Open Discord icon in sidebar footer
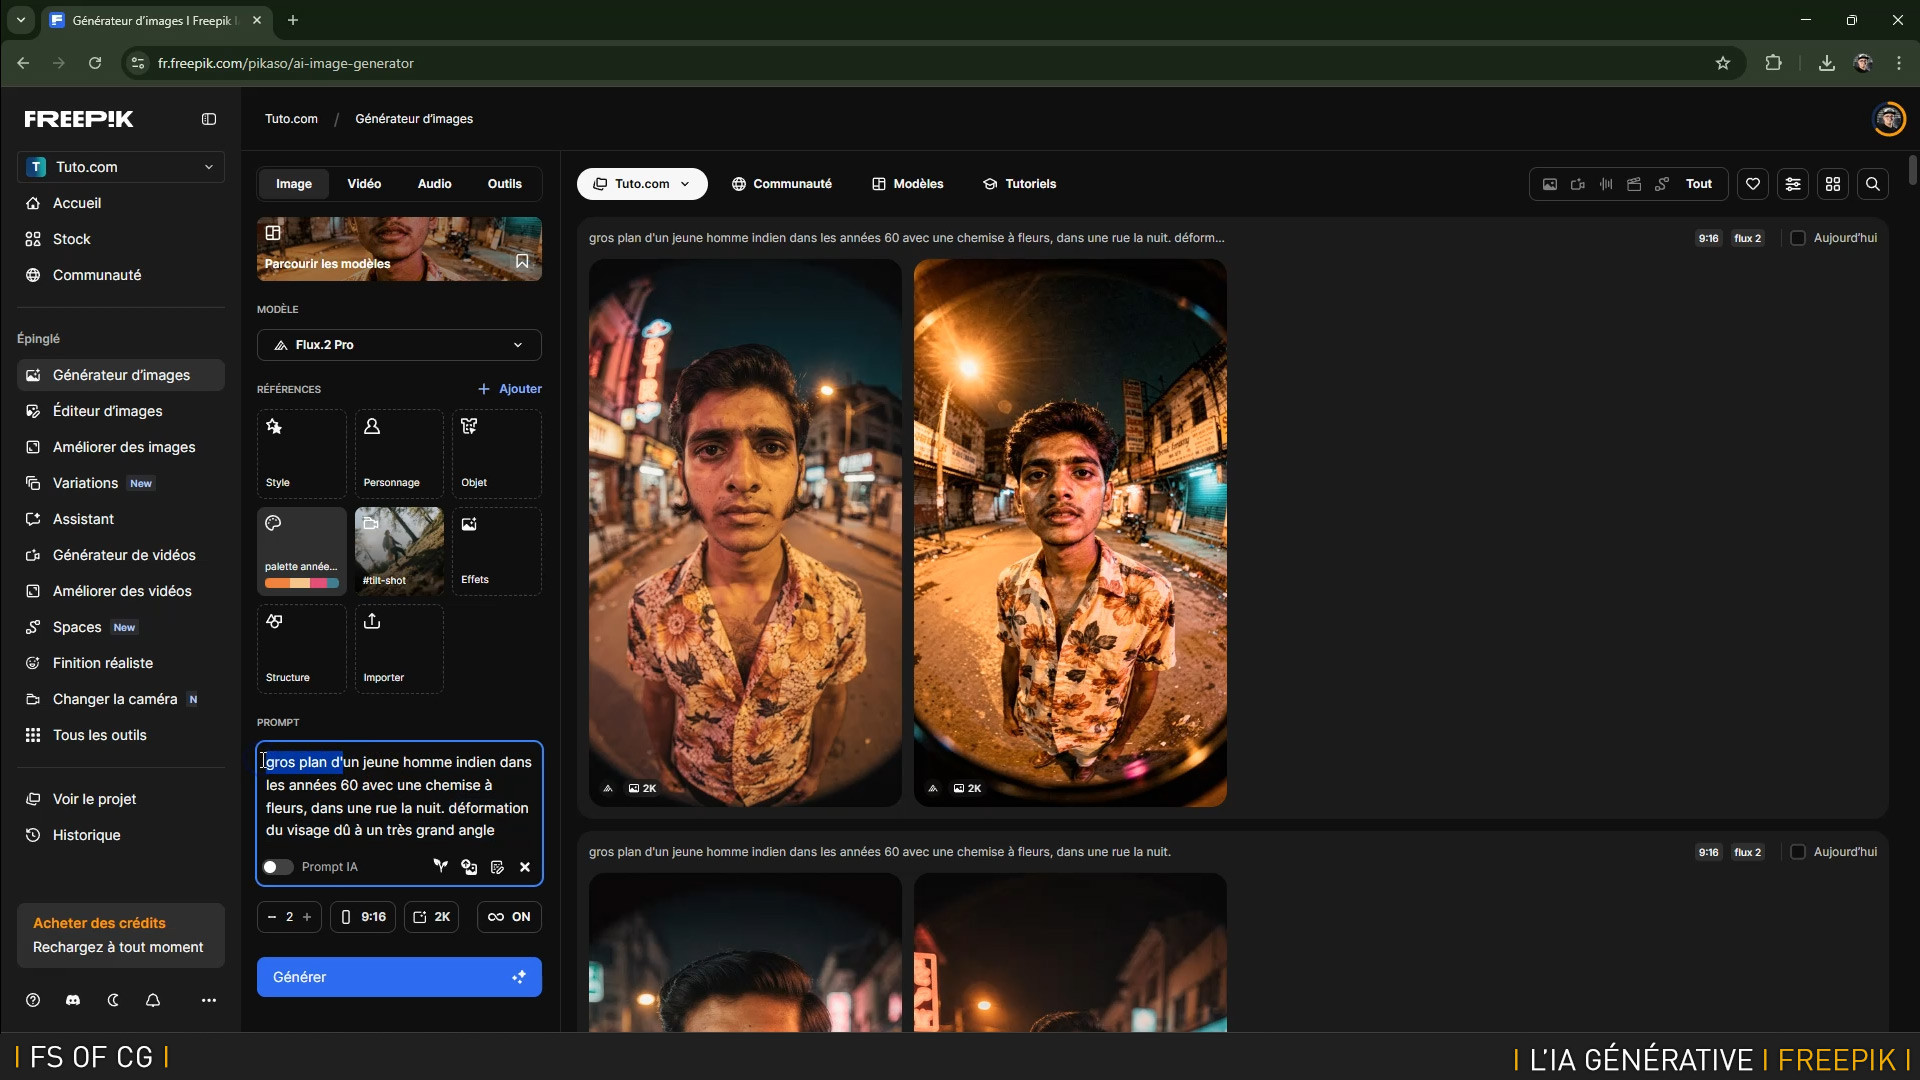The height and width of the screenshot is (1080, 1920). (73, 1000)
